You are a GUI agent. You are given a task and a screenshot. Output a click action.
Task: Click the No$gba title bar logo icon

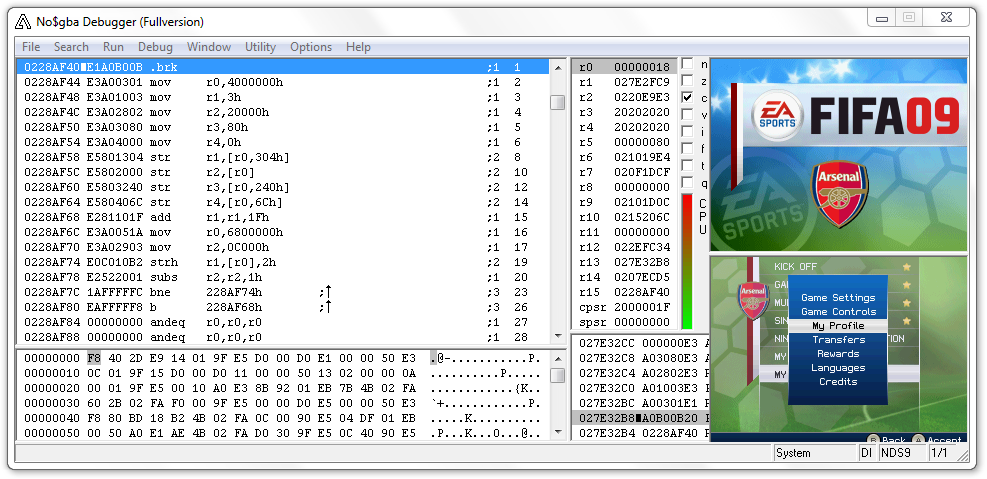pos(23,22)
